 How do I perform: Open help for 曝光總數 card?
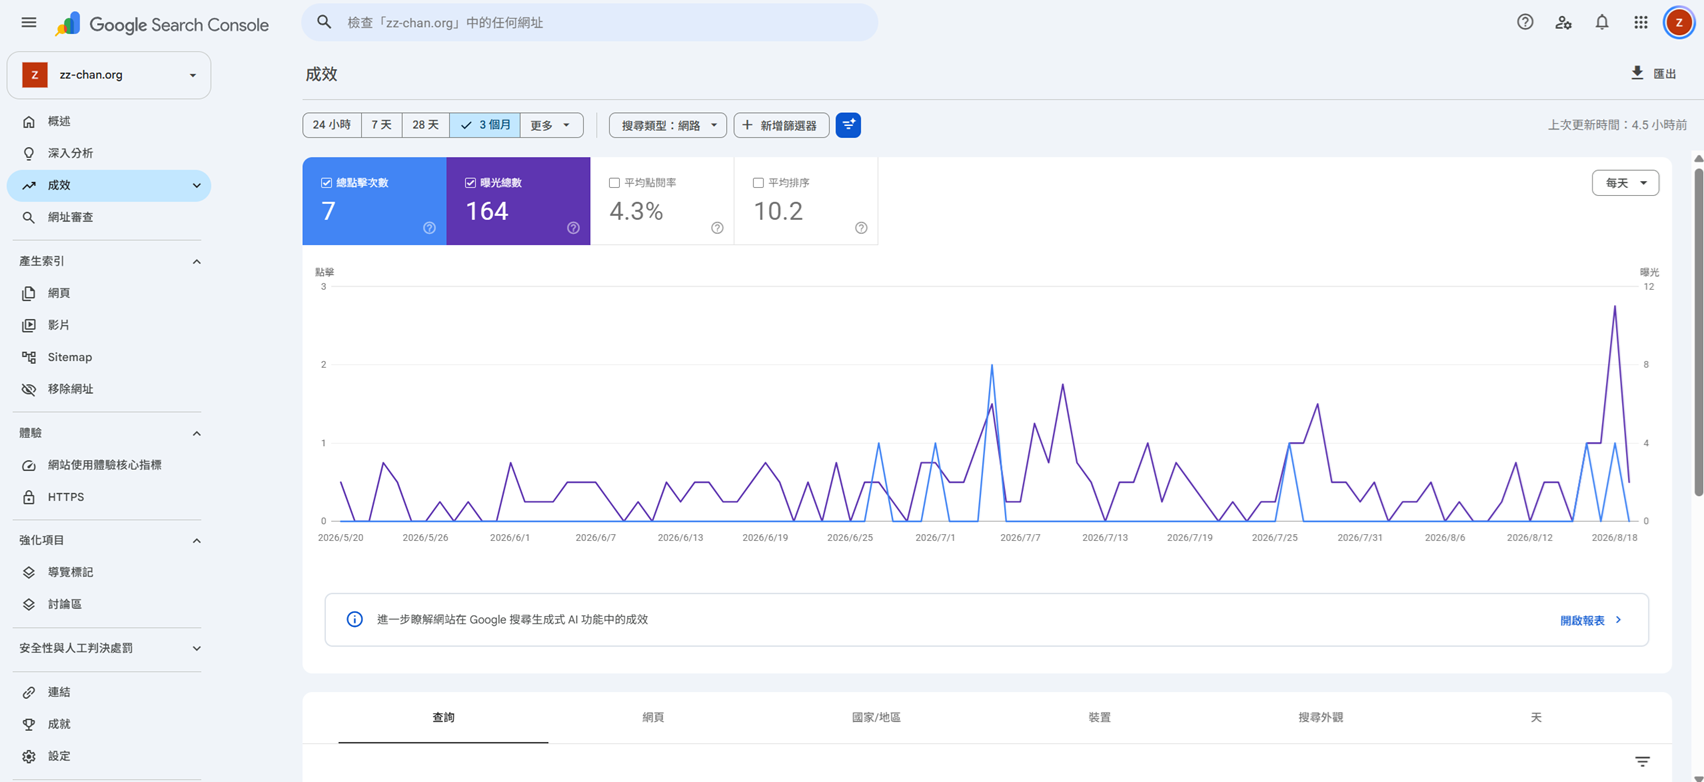573,228
